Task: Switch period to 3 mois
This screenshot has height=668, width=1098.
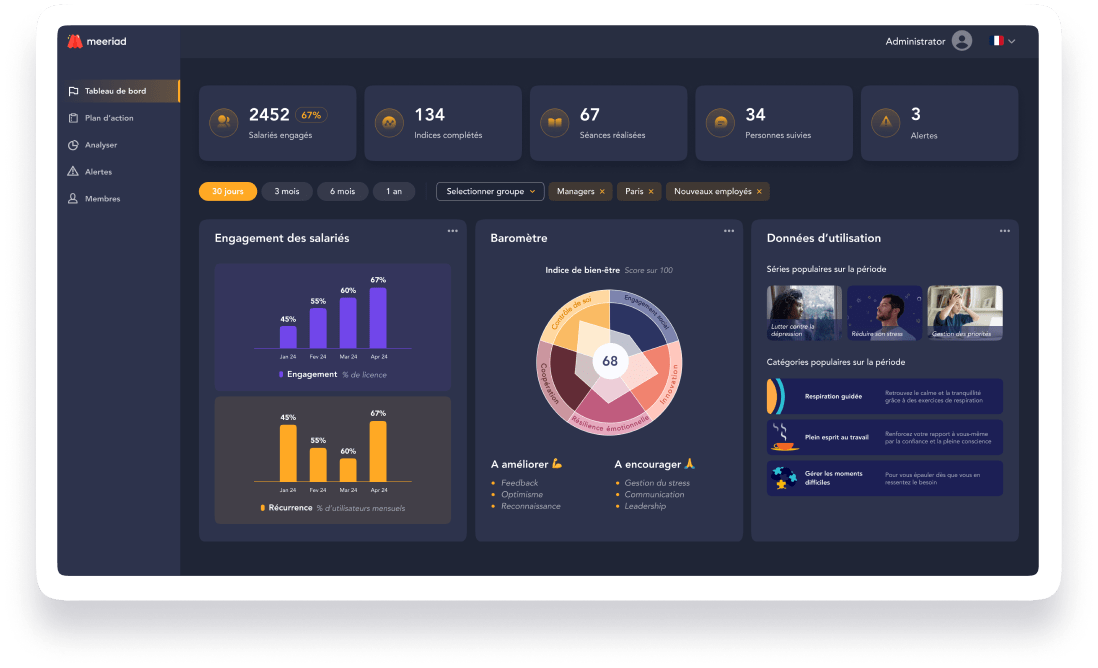Action: (x=287, y=191)
